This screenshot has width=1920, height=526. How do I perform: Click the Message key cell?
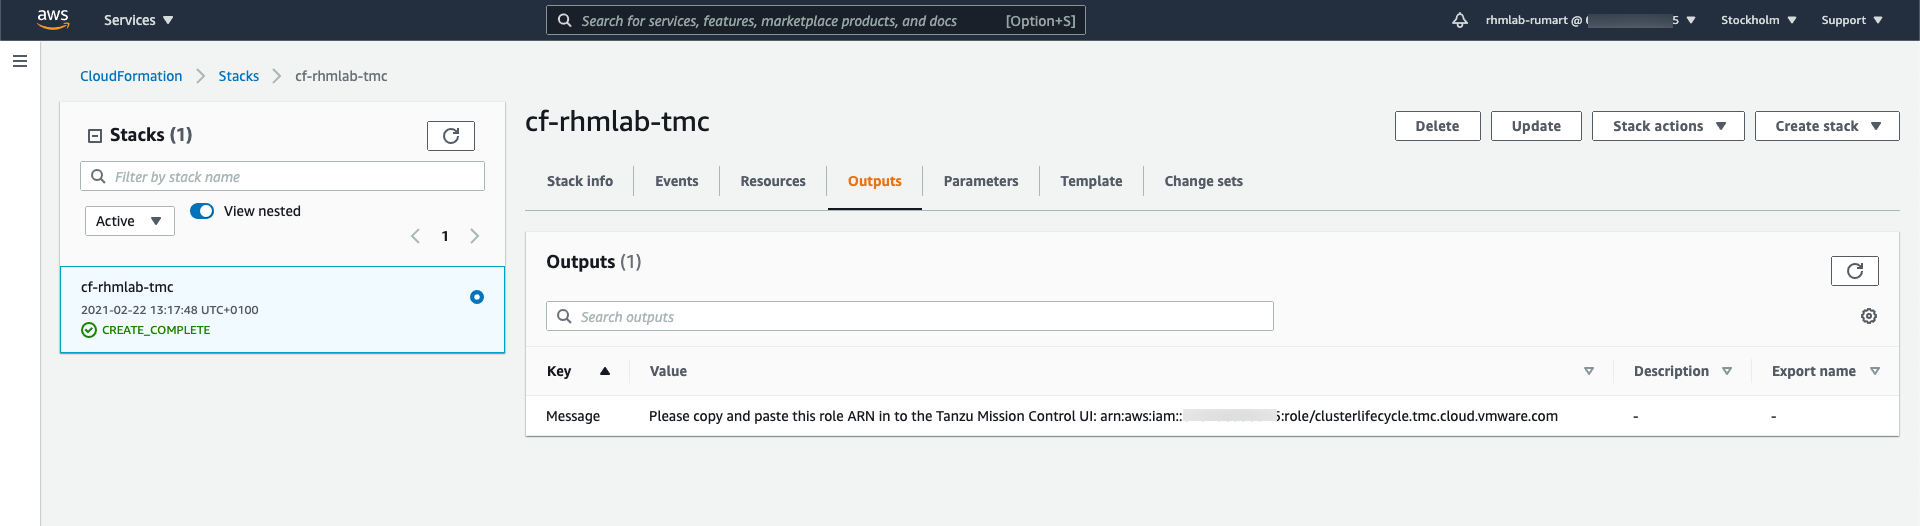click(573, 416)
